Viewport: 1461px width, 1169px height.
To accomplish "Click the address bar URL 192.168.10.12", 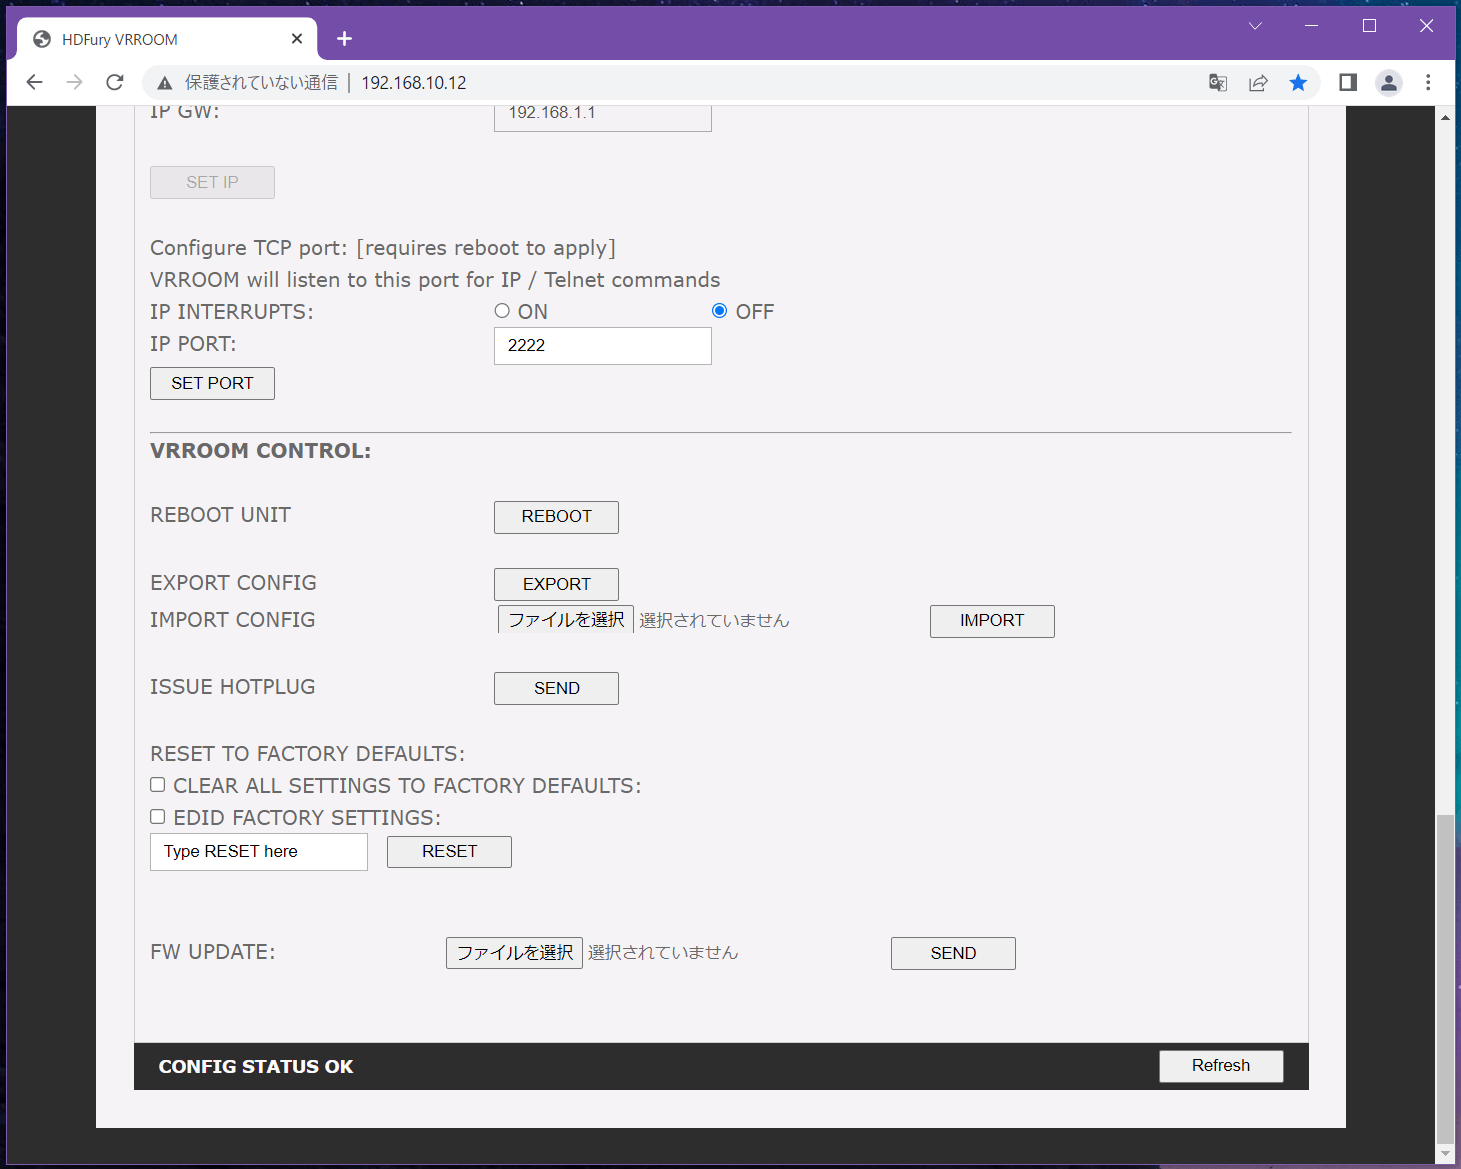I will pyautogui.click(x=414, y=83).
